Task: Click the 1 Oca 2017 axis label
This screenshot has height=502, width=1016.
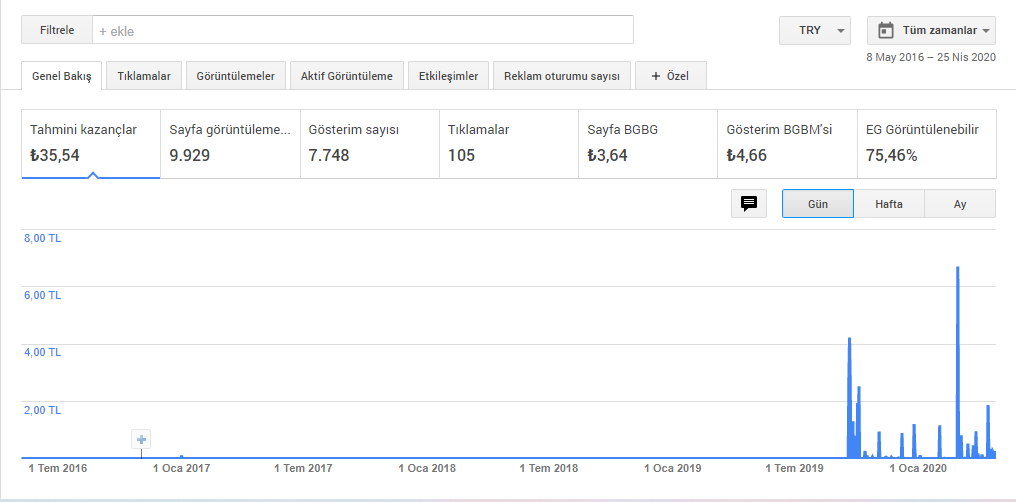Action: coord(181,468)
